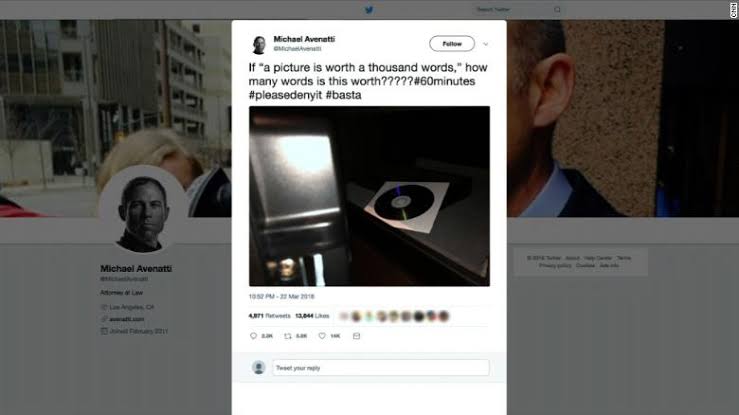Viewport: 739px width, 415px height.
Task: Open the #pleasedenyit hashtag
Action: point(285,95)
